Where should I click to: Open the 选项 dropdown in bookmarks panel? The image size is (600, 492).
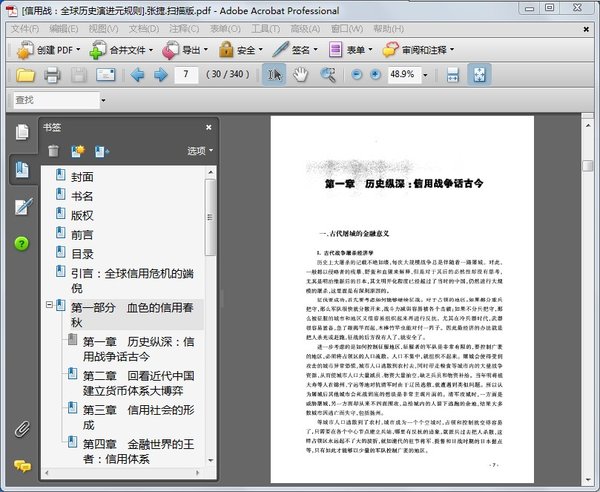(x=200, y=151)
